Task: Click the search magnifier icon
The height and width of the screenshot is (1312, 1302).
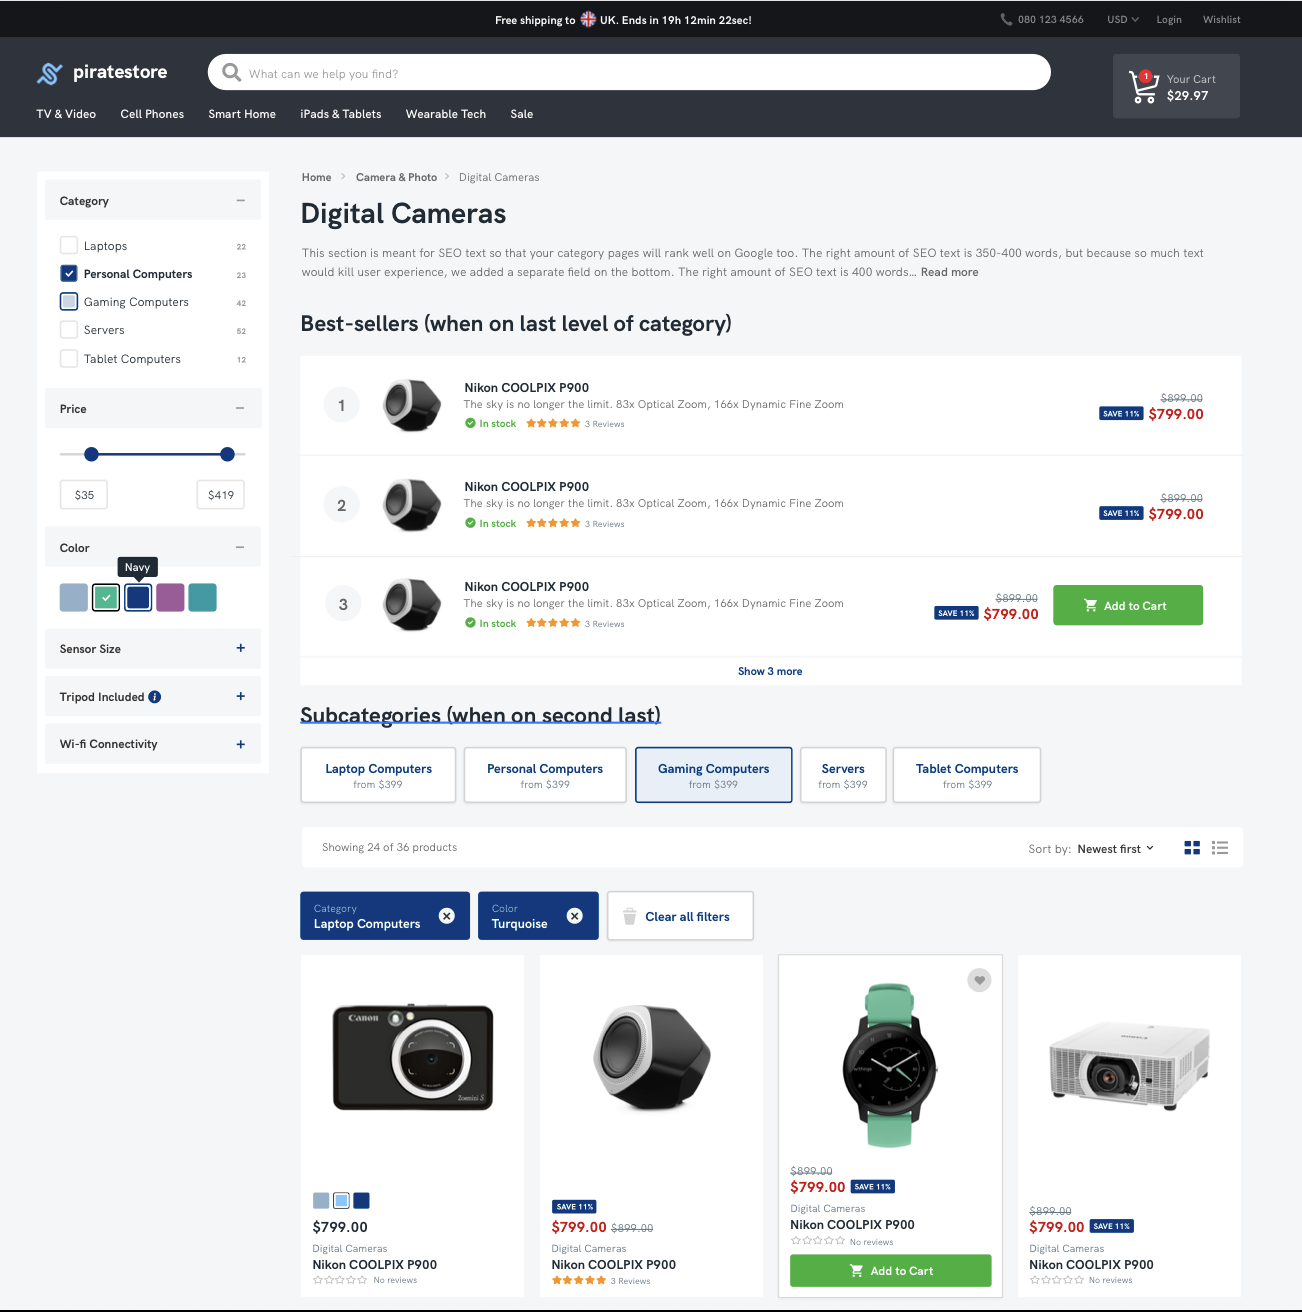Action: 232,73
